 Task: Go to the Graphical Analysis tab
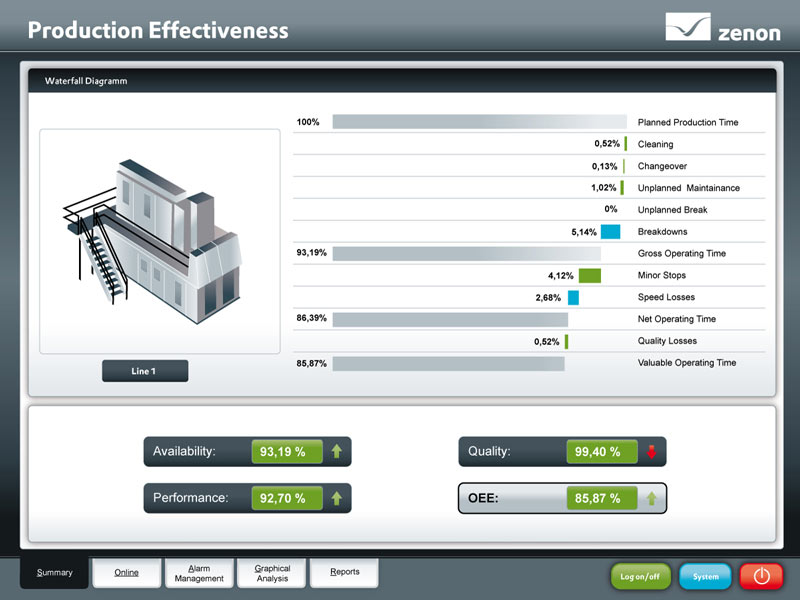(271, 573)
